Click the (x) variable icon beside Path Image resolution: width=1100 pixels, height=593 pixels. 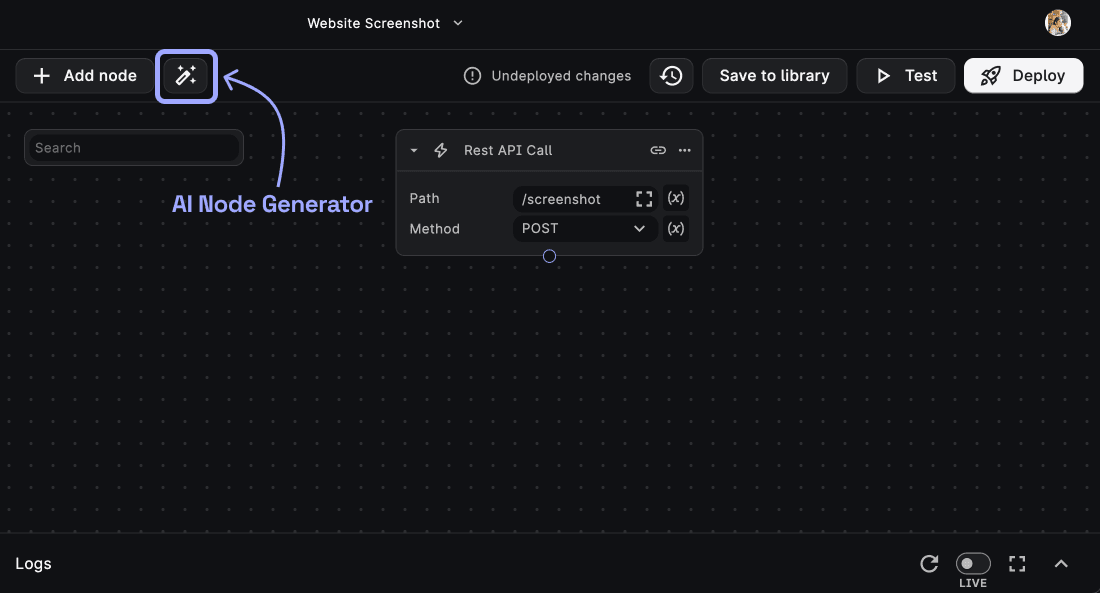(675, 198)
